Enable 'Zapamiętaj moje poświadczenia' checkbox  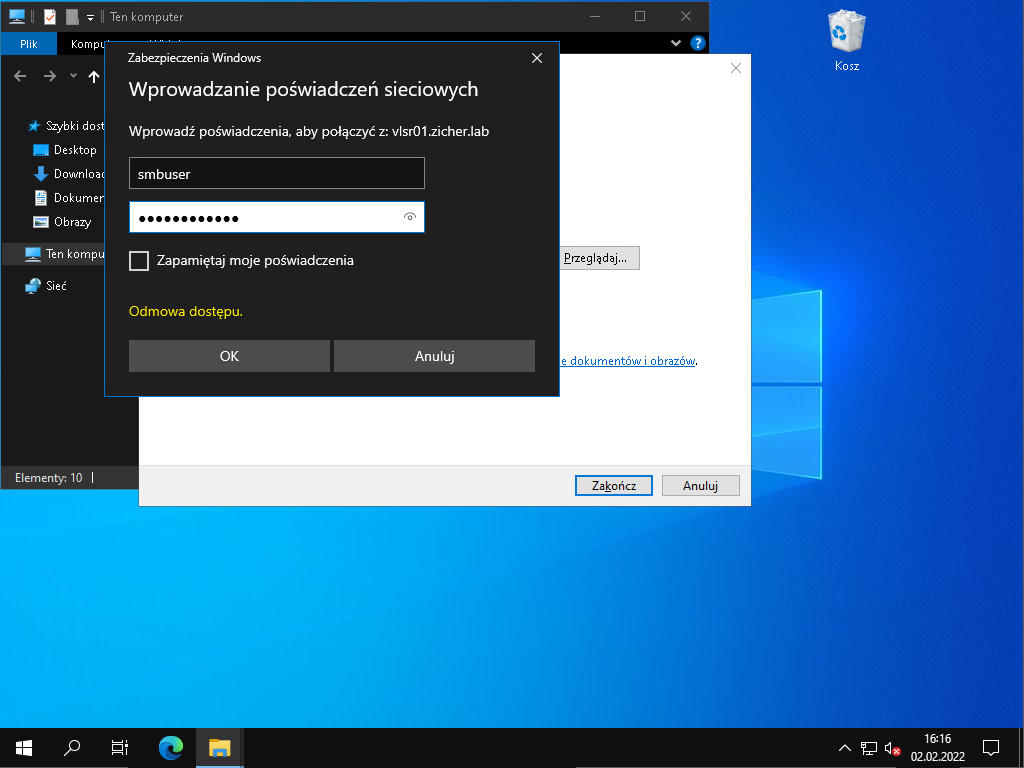click(x=139, y=261)
